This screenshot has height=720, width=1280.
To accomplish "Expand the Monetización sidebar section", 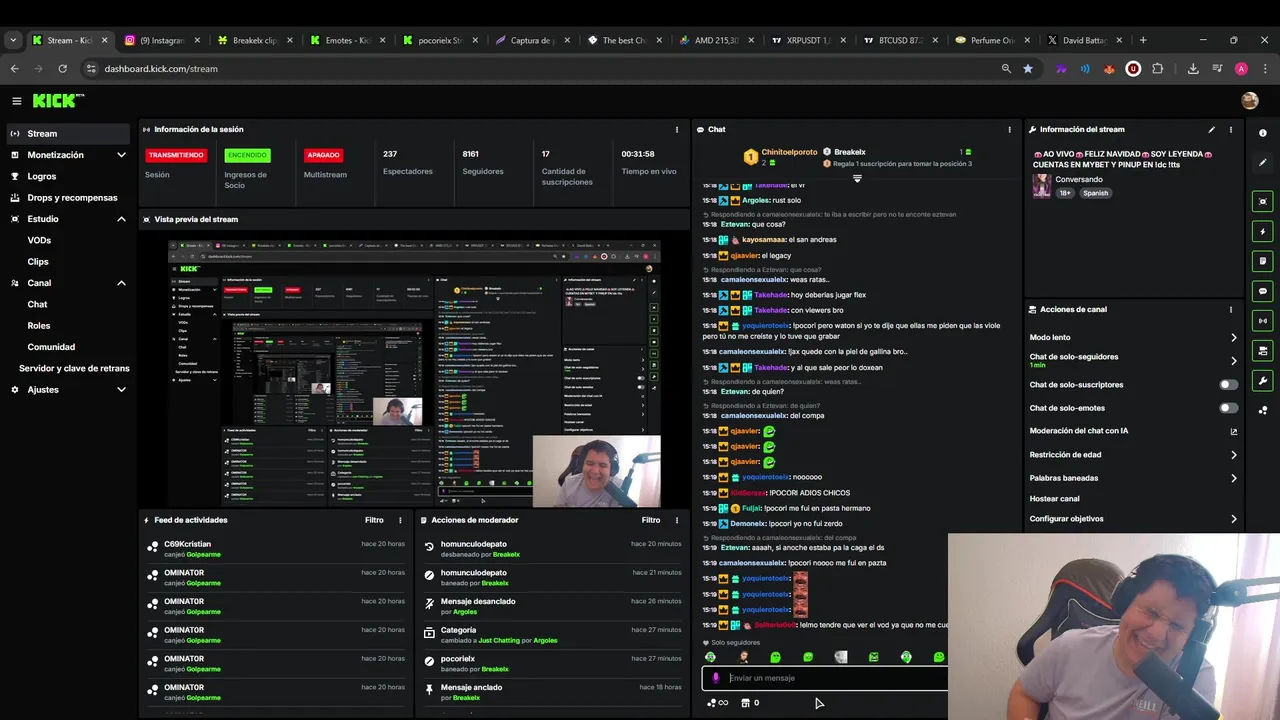I will 121,155.
